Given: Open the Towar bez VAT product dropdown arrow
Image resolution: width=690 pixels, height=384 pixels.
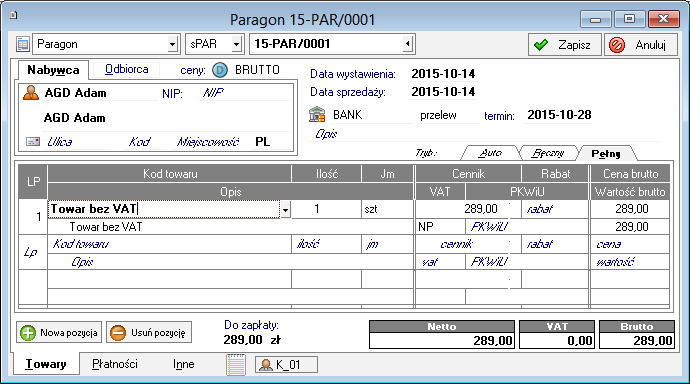Looking at the screenshot, I should pyautogui.click(x=285, y=210).
